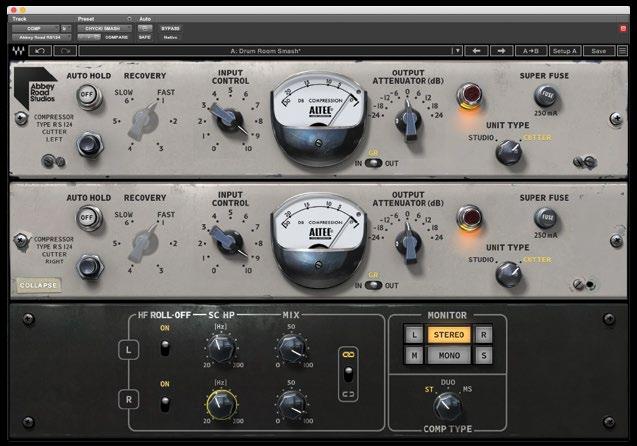Viewport: 637px width, 446px height.
Task: Monitor the L channel only
Action: coord(414,335)
